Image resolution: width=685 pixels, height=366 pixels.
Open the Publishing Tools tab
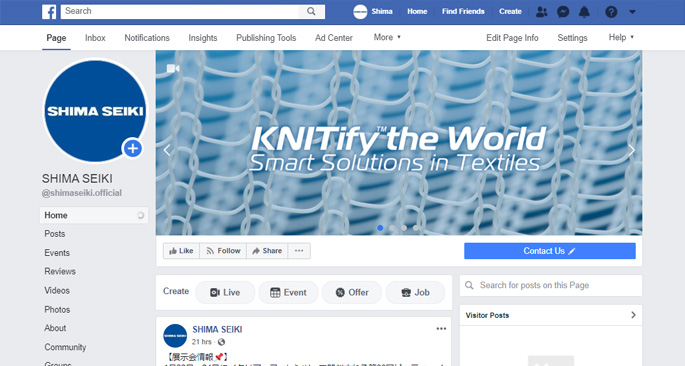pos(266,38)
